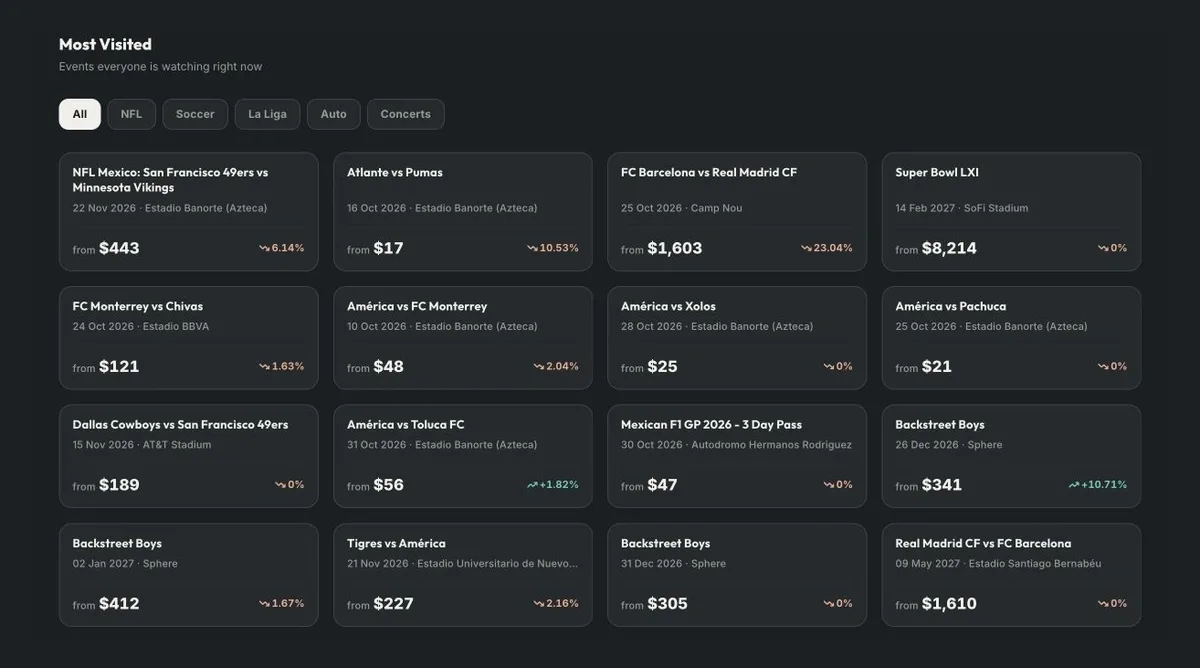This screenshot has width=1200, height=668.
Task: Open Backstreet Boys 02 Jan 2027 event
Action: pos(188,575)
